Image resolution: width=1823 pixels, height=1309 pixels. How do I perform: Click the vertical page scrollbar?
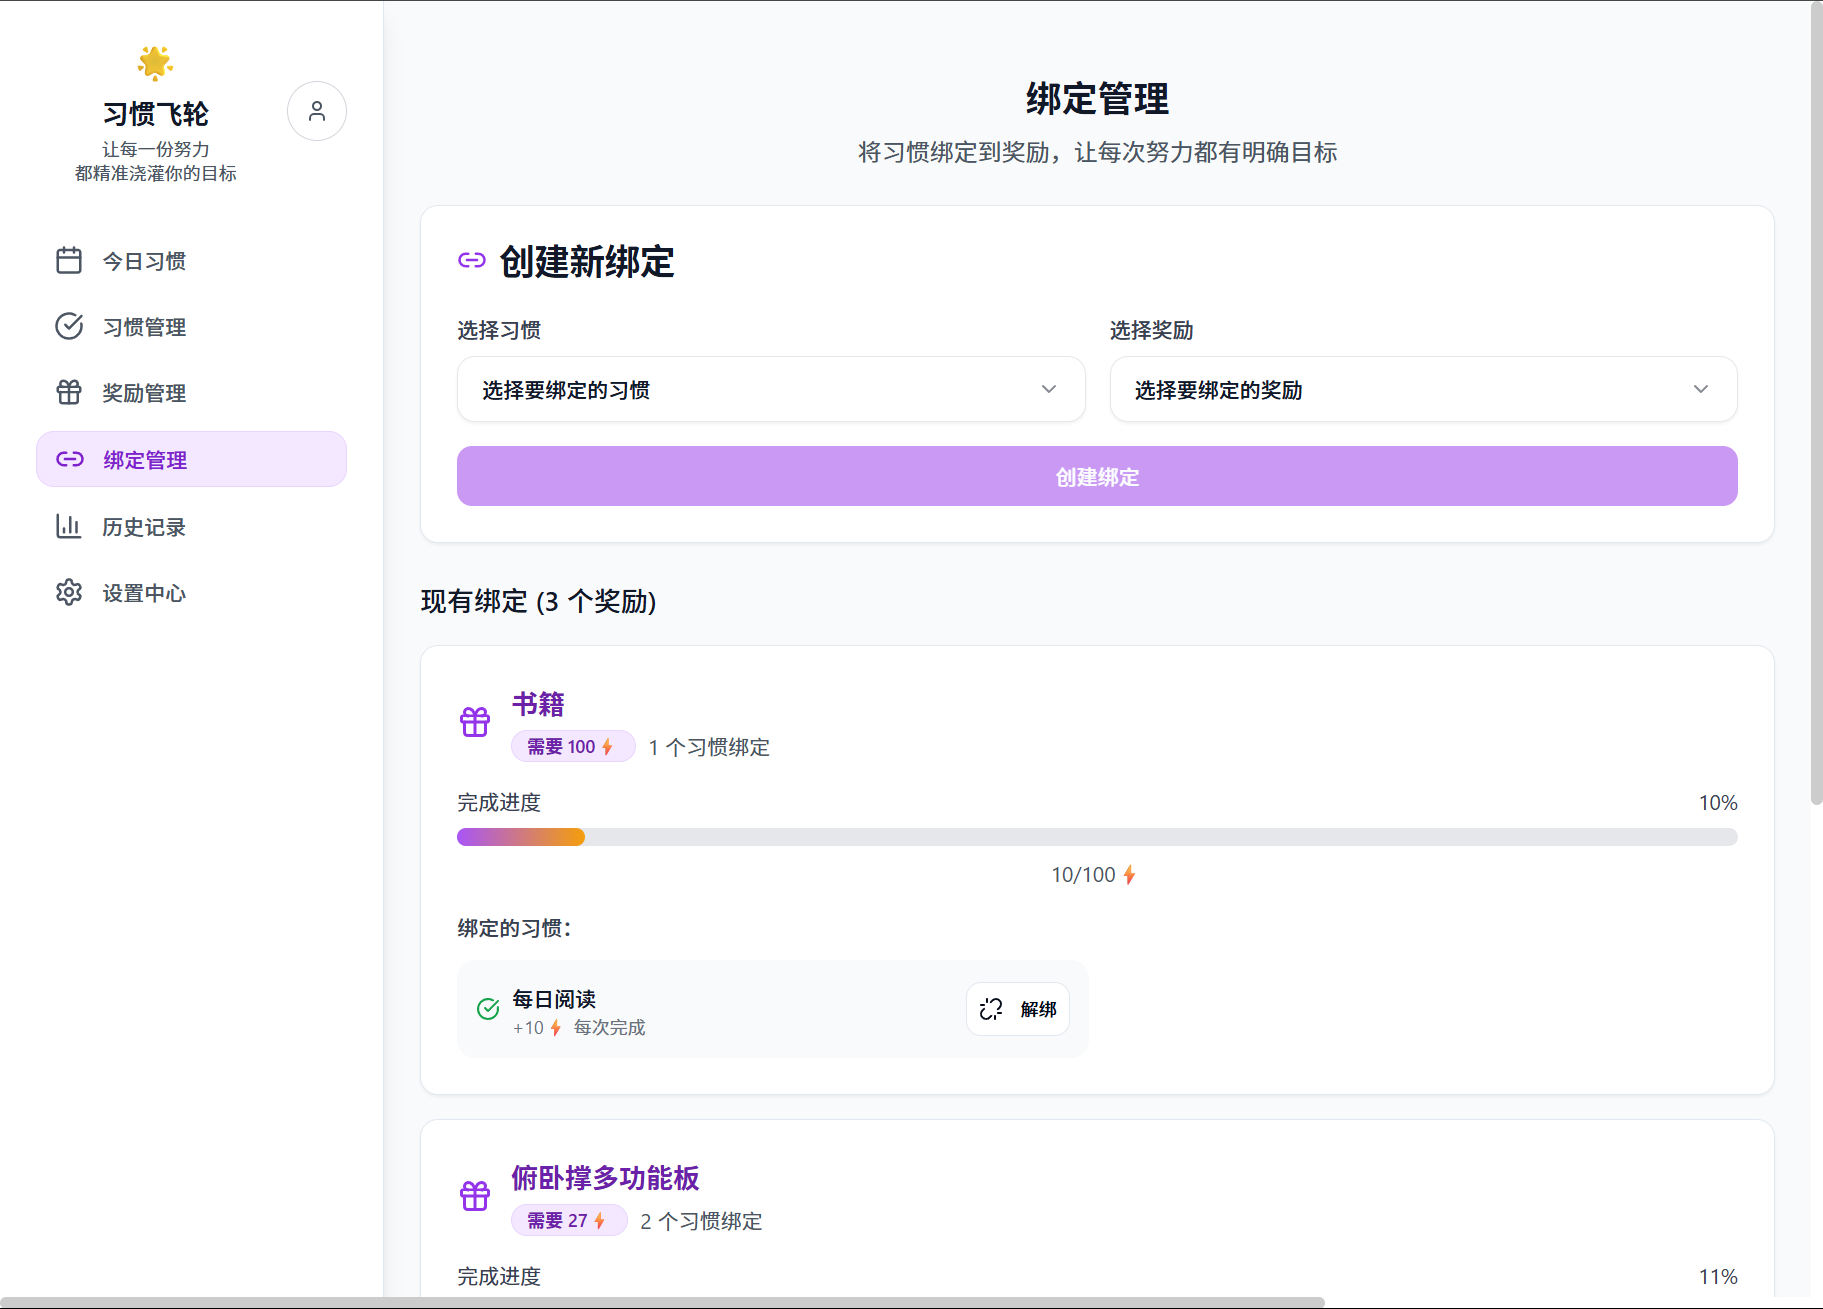tap(1816, 404)
